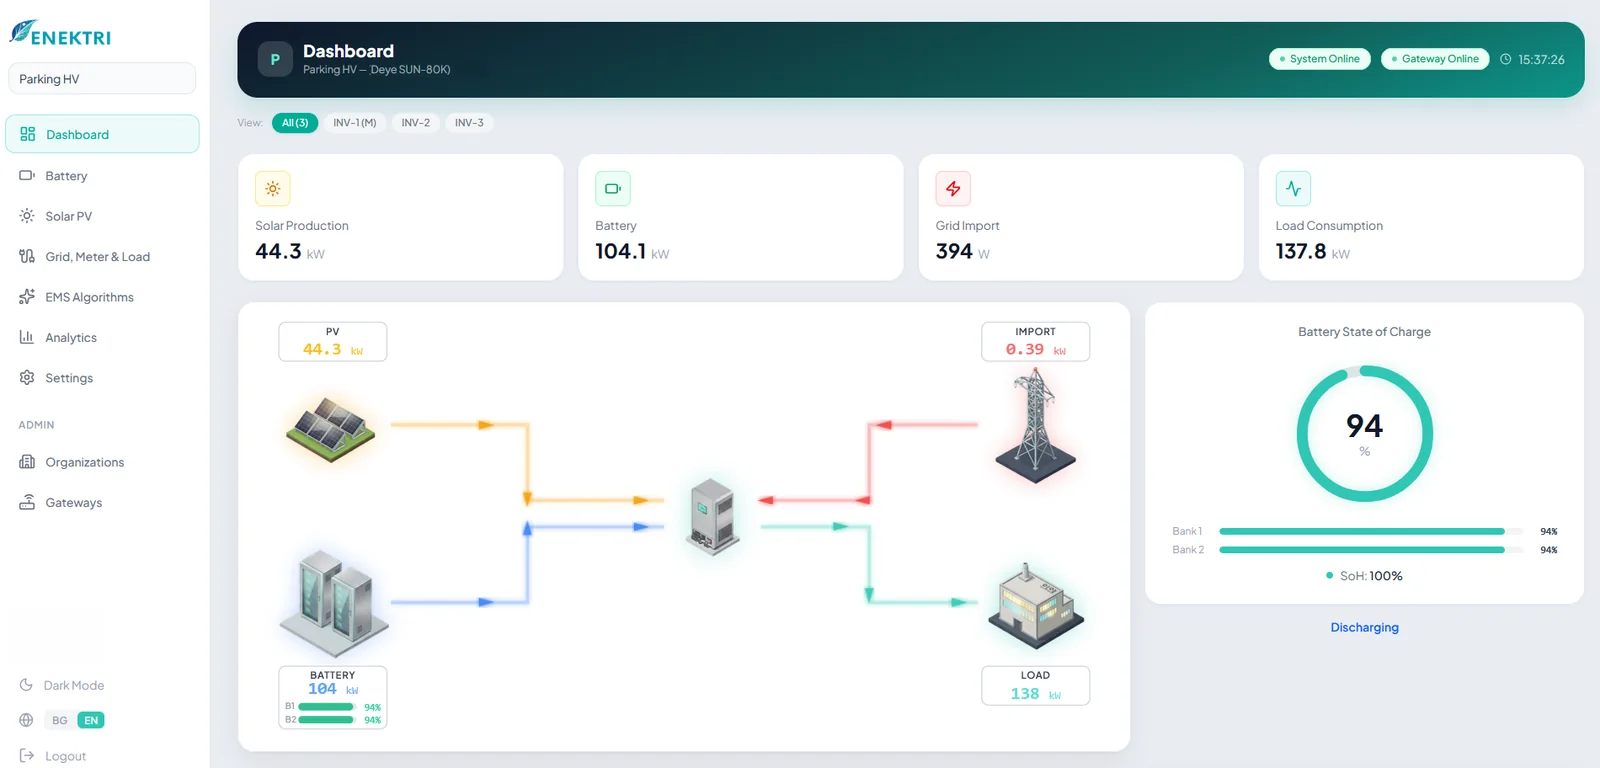Screen dimensions: 1600x768
Task: Go to Solar PV page
Action: pos(102,216)
